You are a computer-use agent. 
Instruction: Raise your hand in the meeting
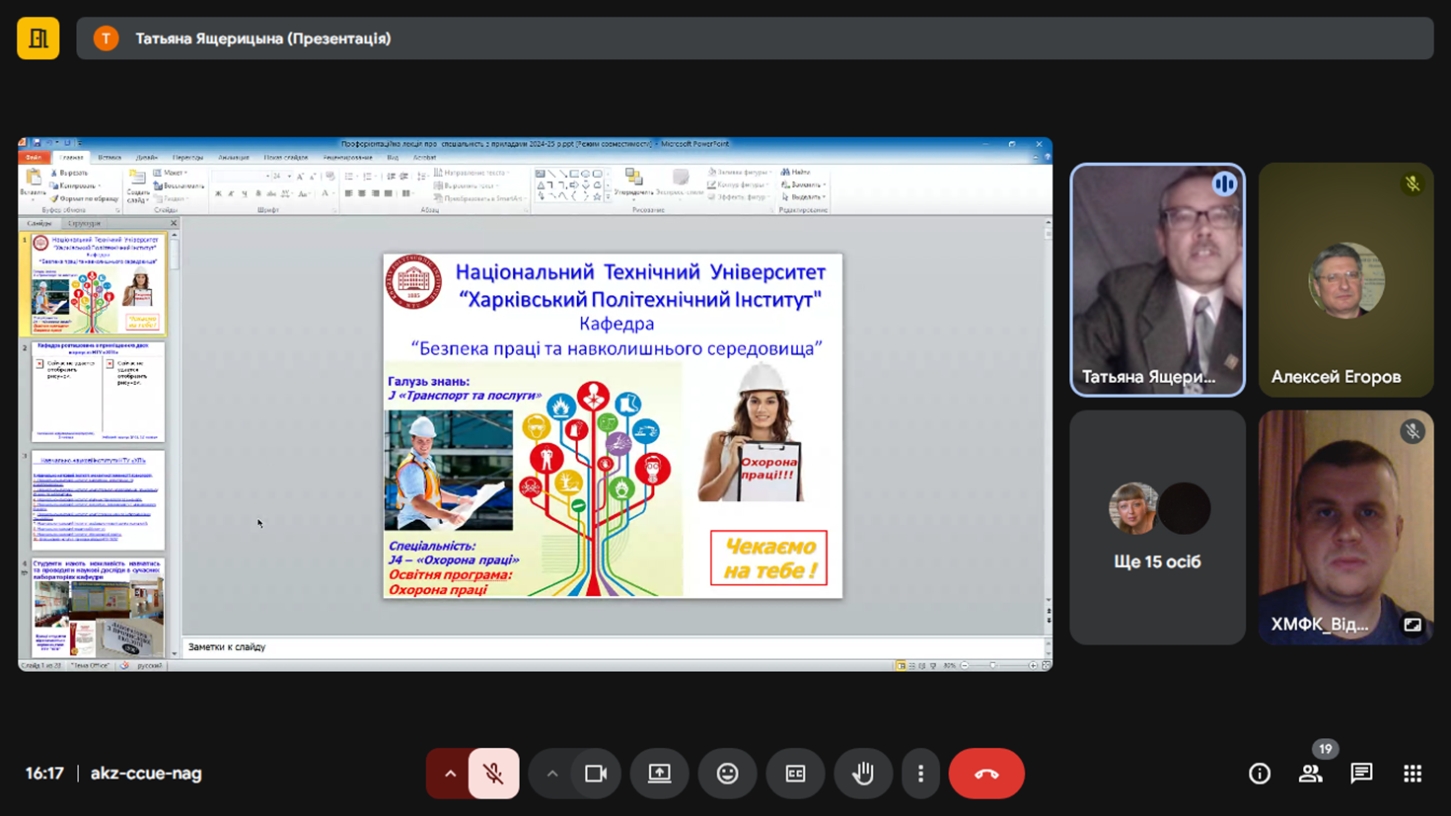point(863,774)
